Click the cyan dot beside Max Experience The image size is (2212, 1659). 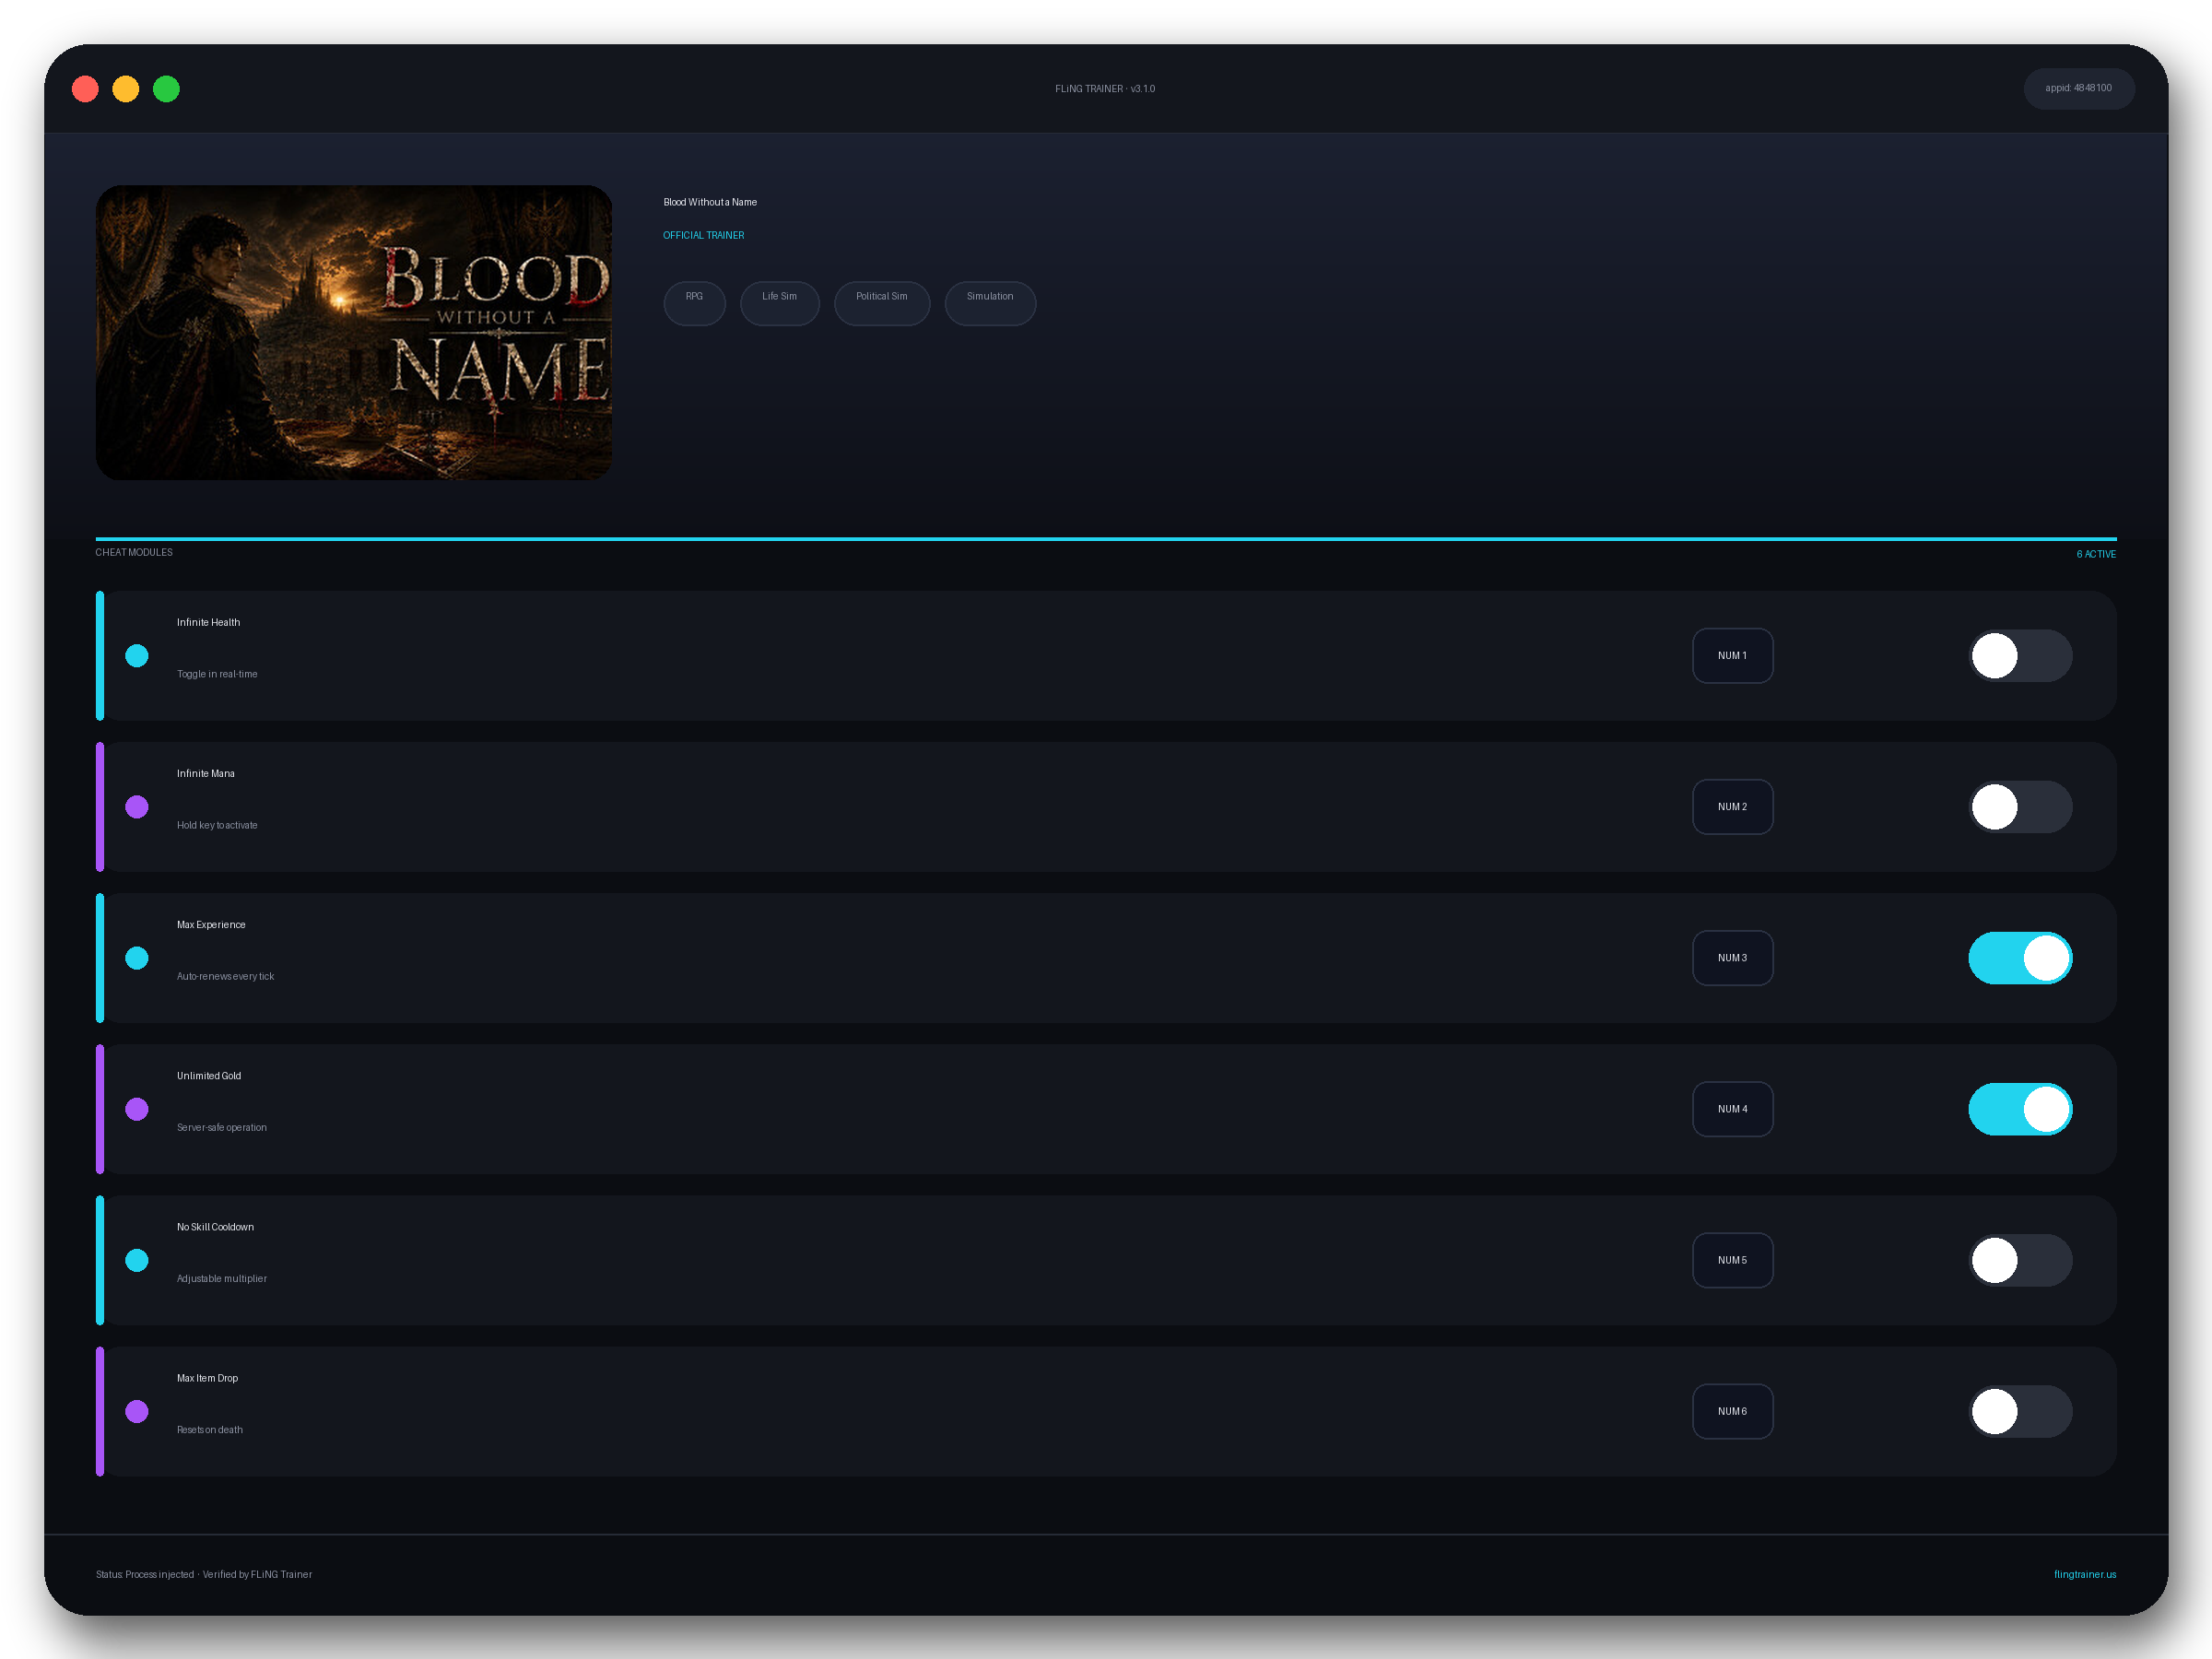point(137,958)
